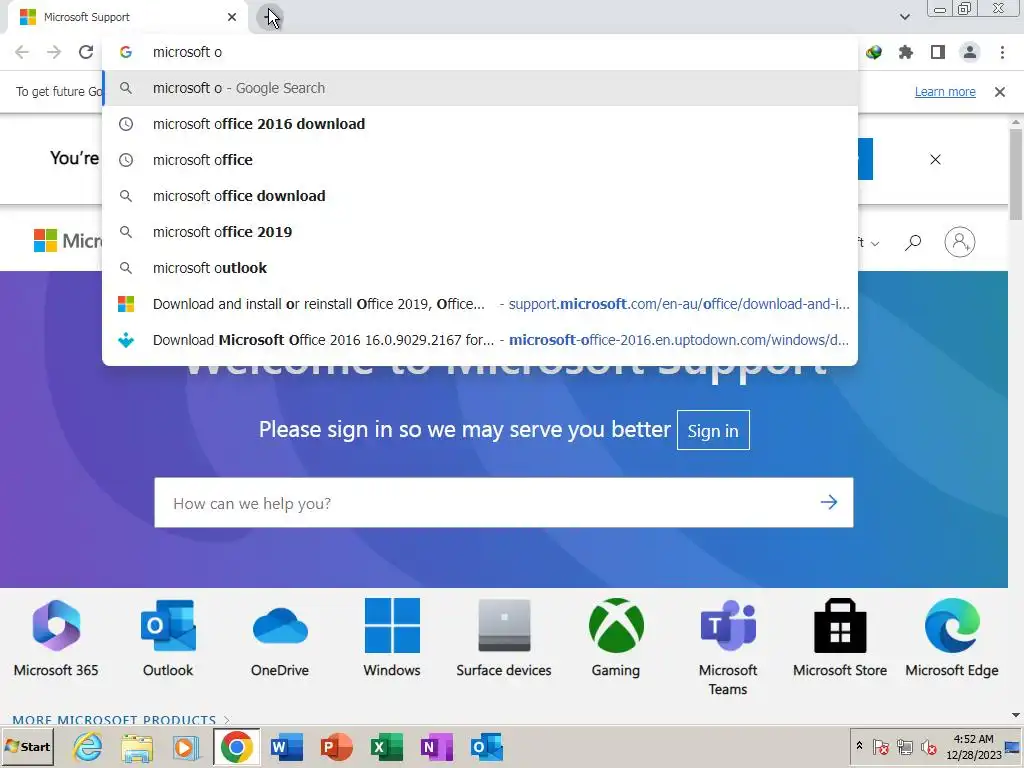Close the Microsoft Support tab
Image resolution: width=1024 pixels, height=768 pixels.
232,17
